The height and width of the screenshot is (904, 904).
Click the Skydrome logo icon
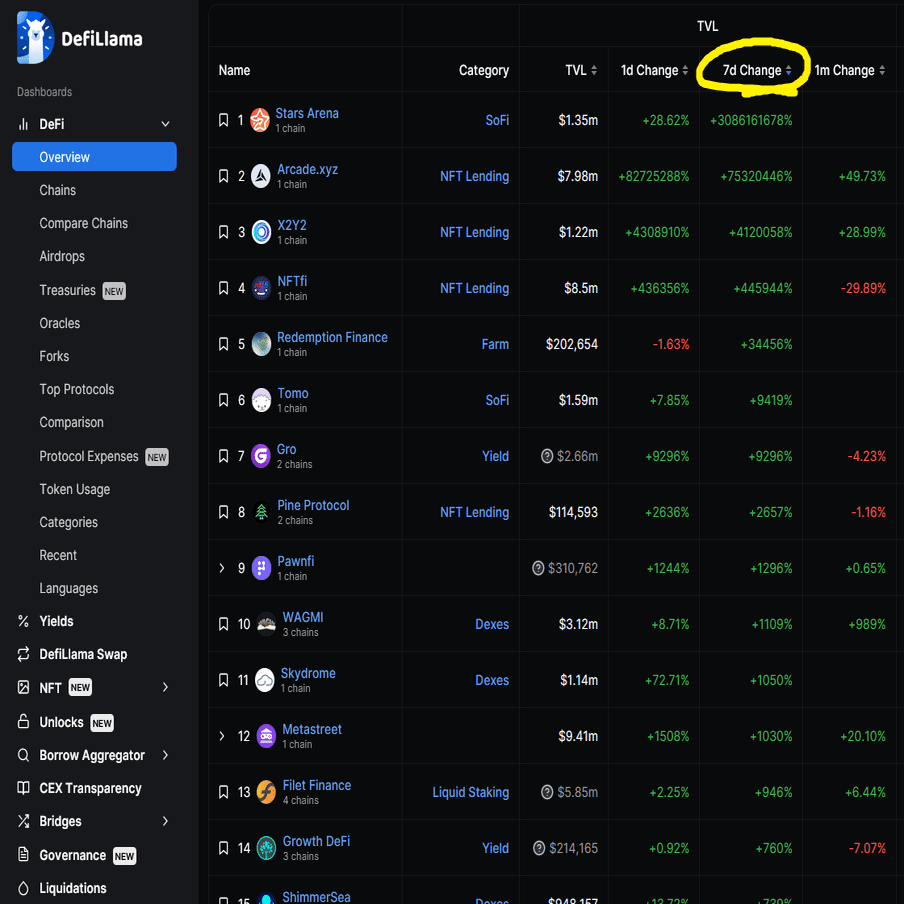pyautogui.click(x=265, y=680)
